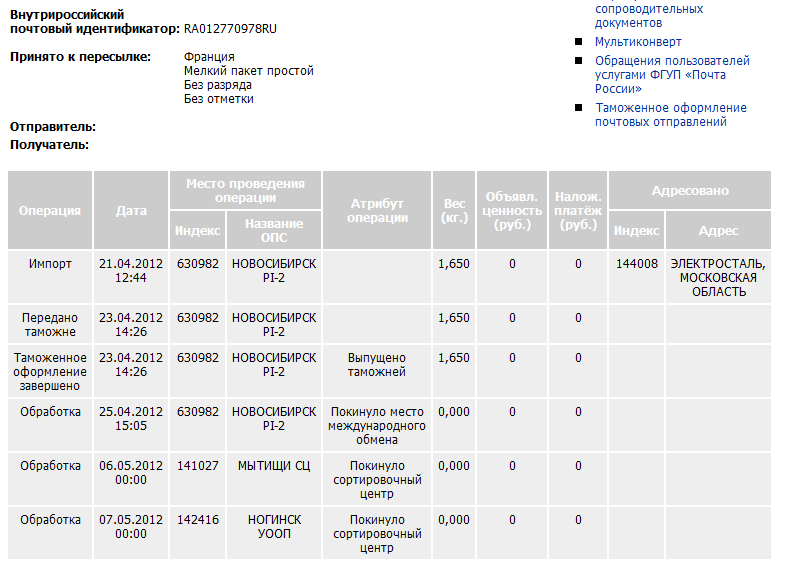
Task: Select the МЫТИЩИ СЦ office cell
Action: tap(273, 465)
